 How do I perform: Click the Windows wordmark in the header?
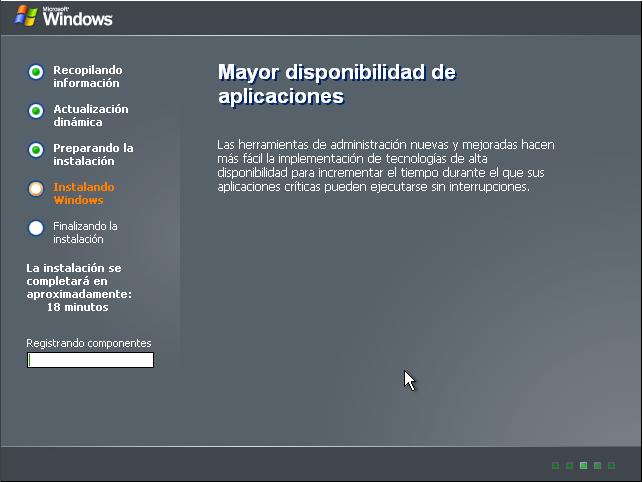click(x=78, y=18)
